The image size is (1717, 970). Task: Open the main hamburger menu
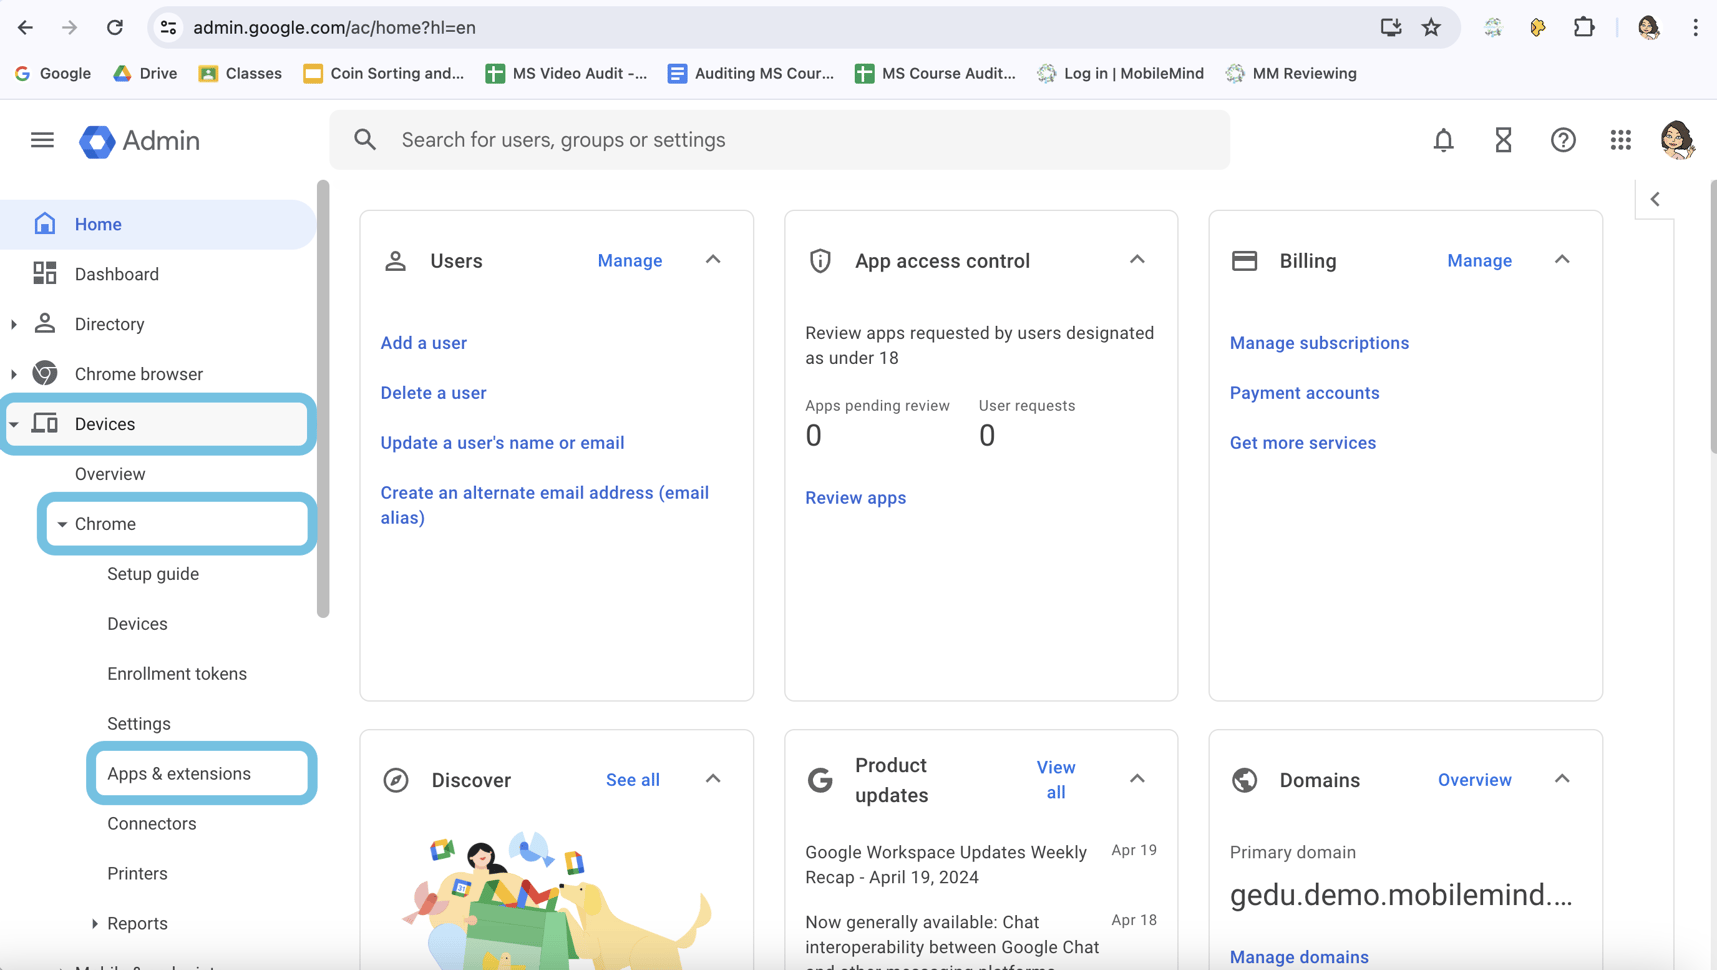pos(42,140)
